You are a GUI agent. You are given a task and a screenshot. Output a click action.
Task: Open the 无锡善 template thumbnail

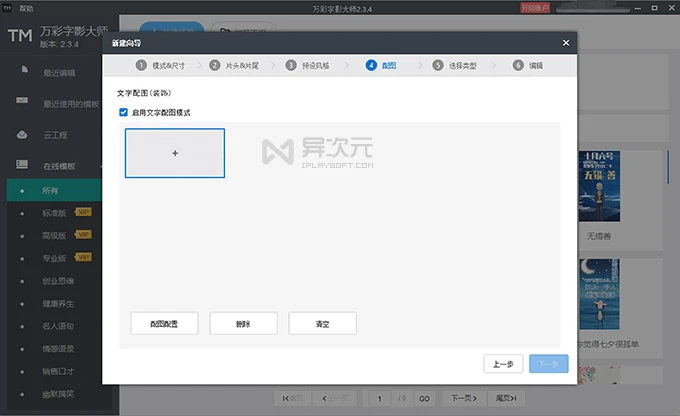click(x=599, y=186)
